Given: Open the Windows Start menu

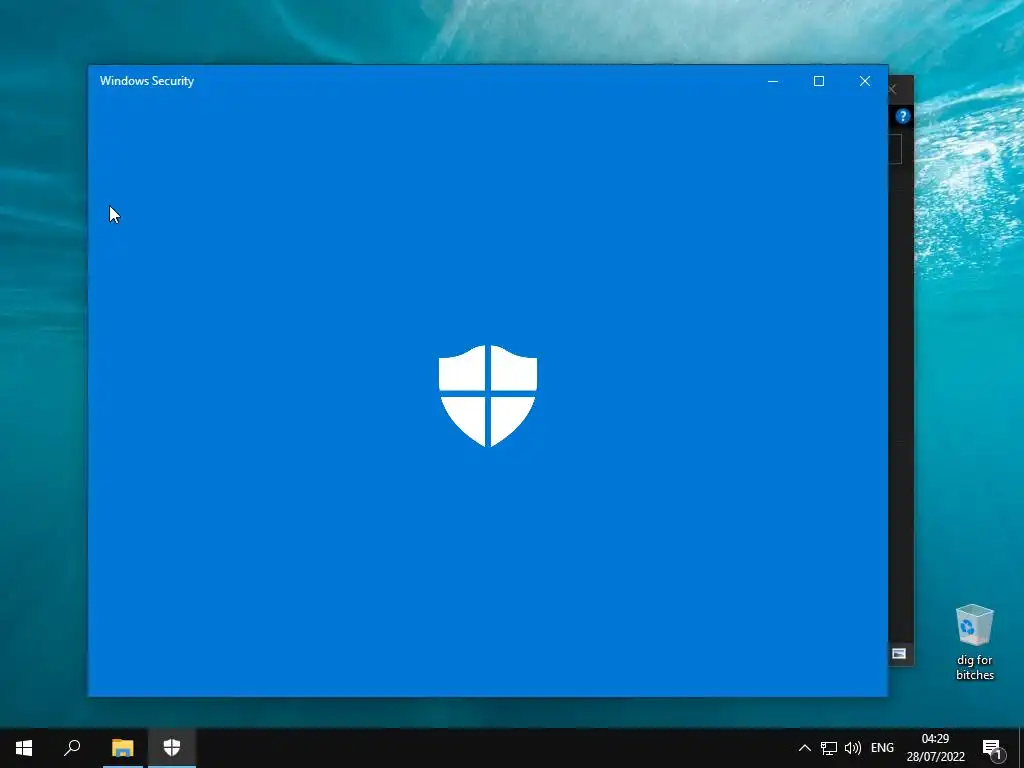Looking at the screenshot, I should (x=24, y=748).
